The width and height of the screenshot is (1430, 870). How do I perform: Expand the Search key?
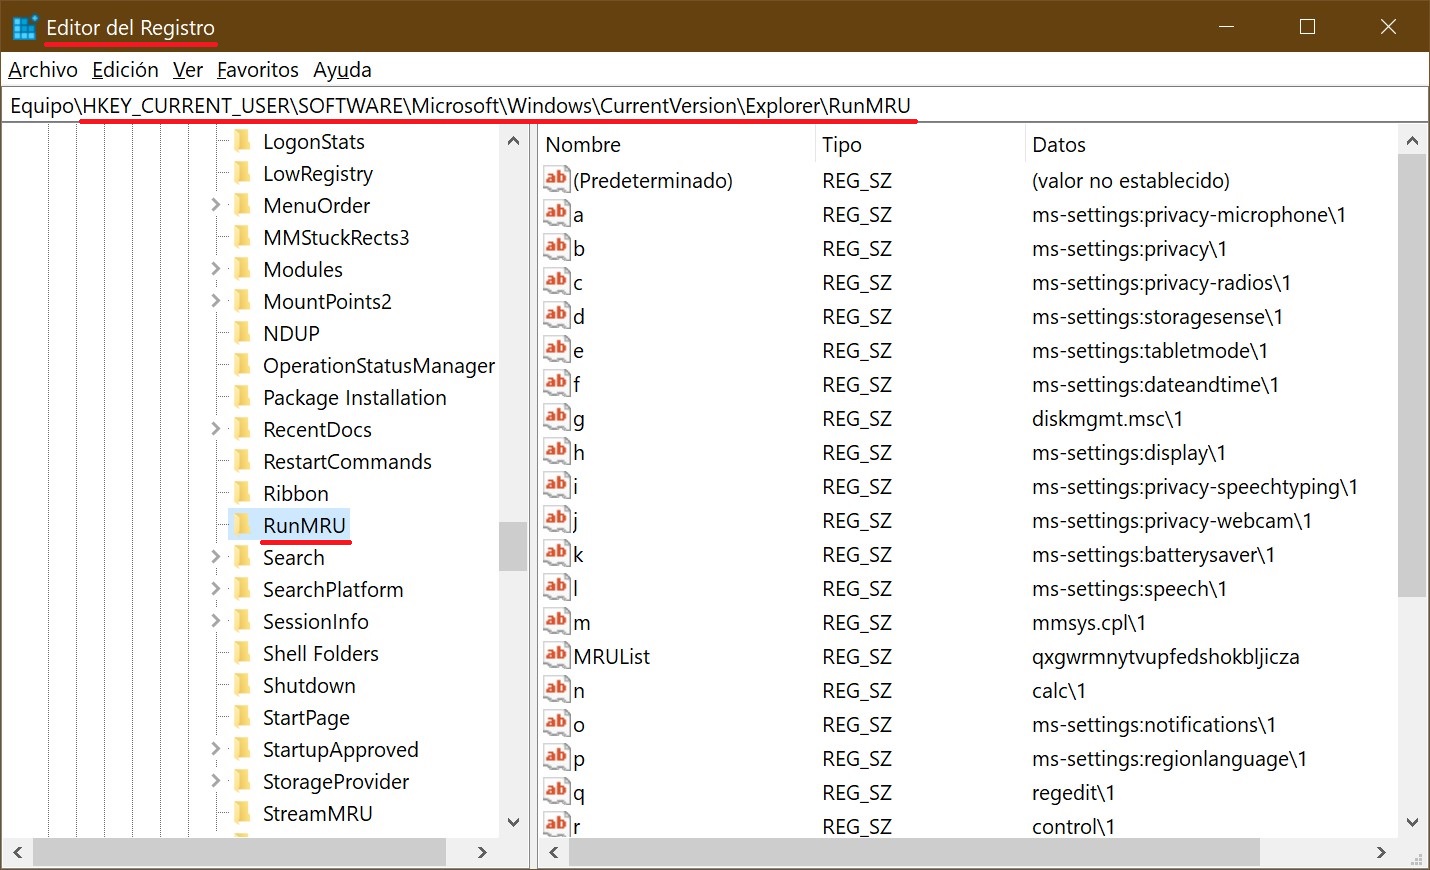[215, 557]
